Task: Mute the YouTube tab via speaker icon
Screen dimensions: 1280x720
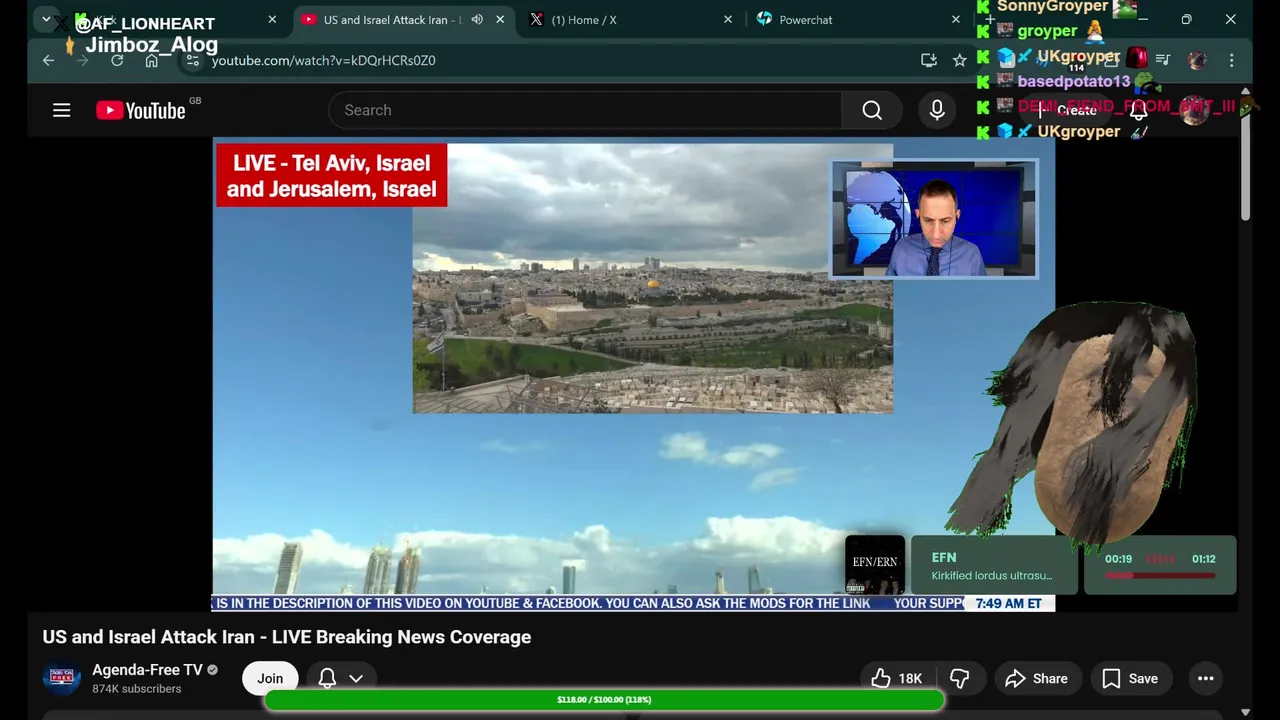Action: pyautogui.click(x=477, y=19)
